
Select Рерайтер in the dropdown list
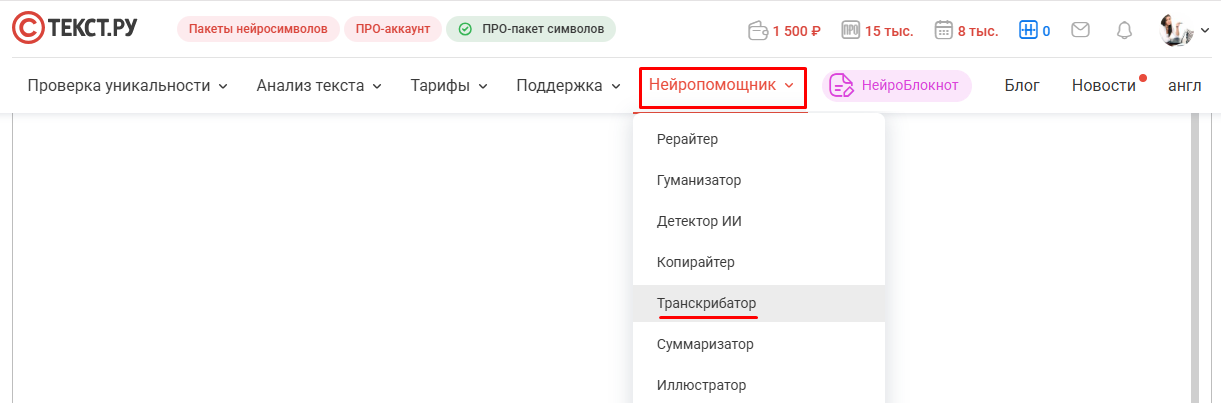point(687,139)
